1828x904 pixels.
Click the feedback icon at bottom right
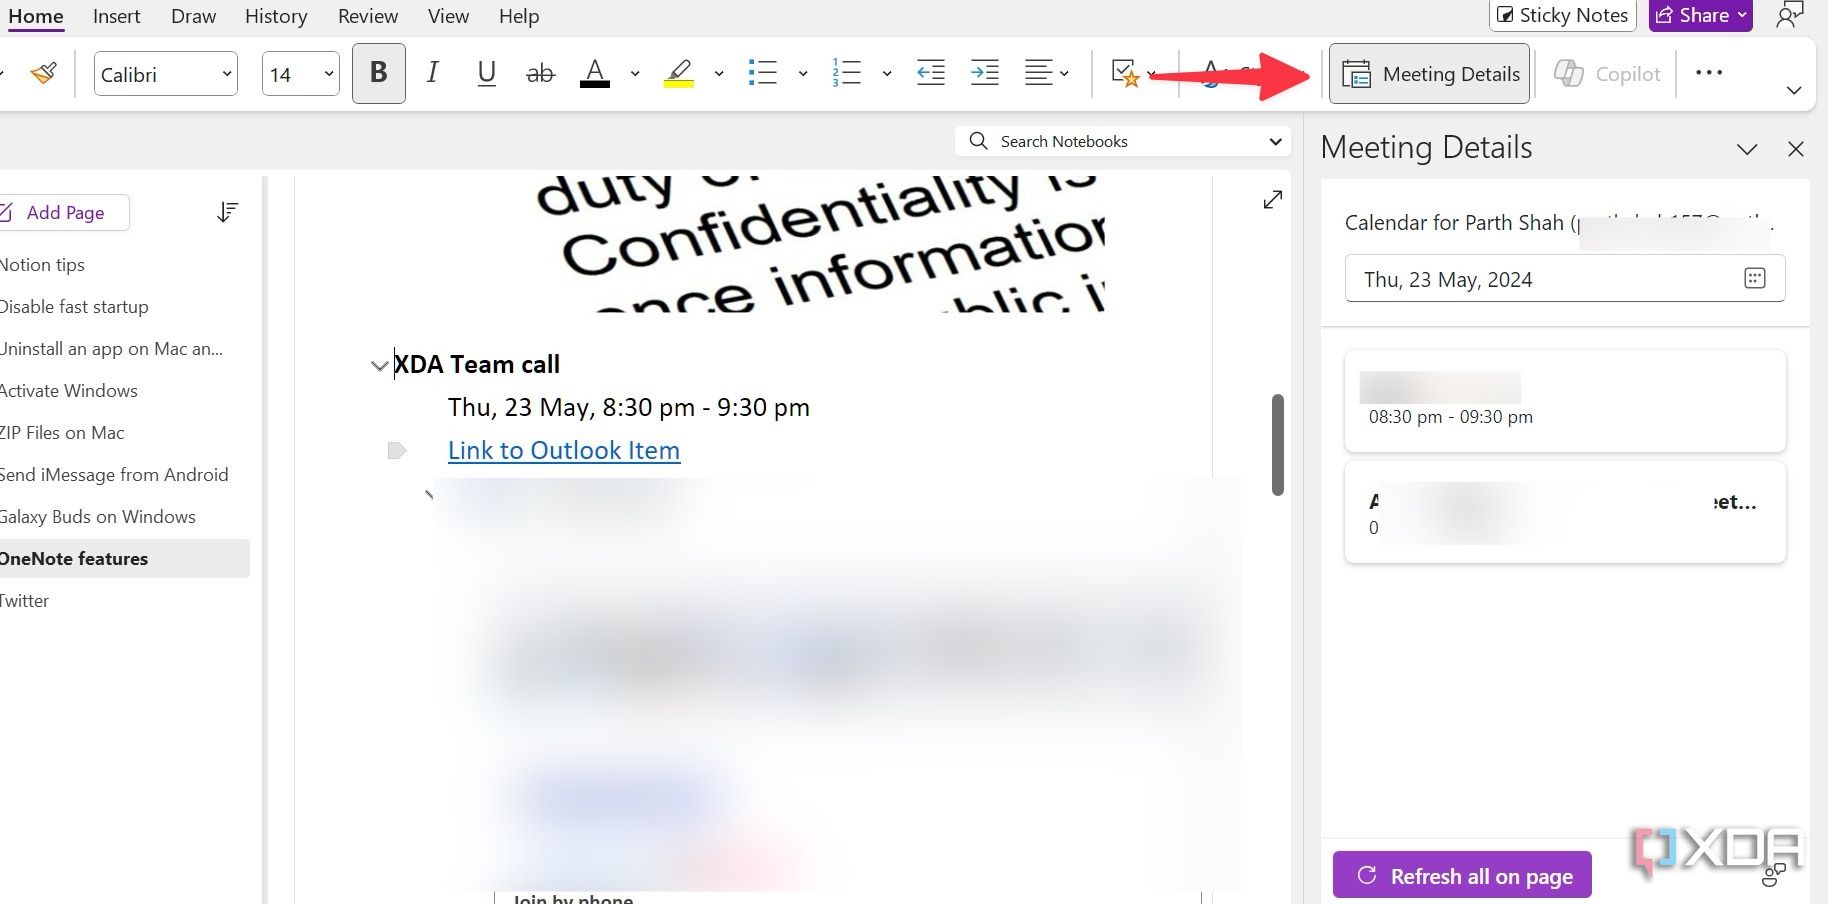coord(1774,876)
